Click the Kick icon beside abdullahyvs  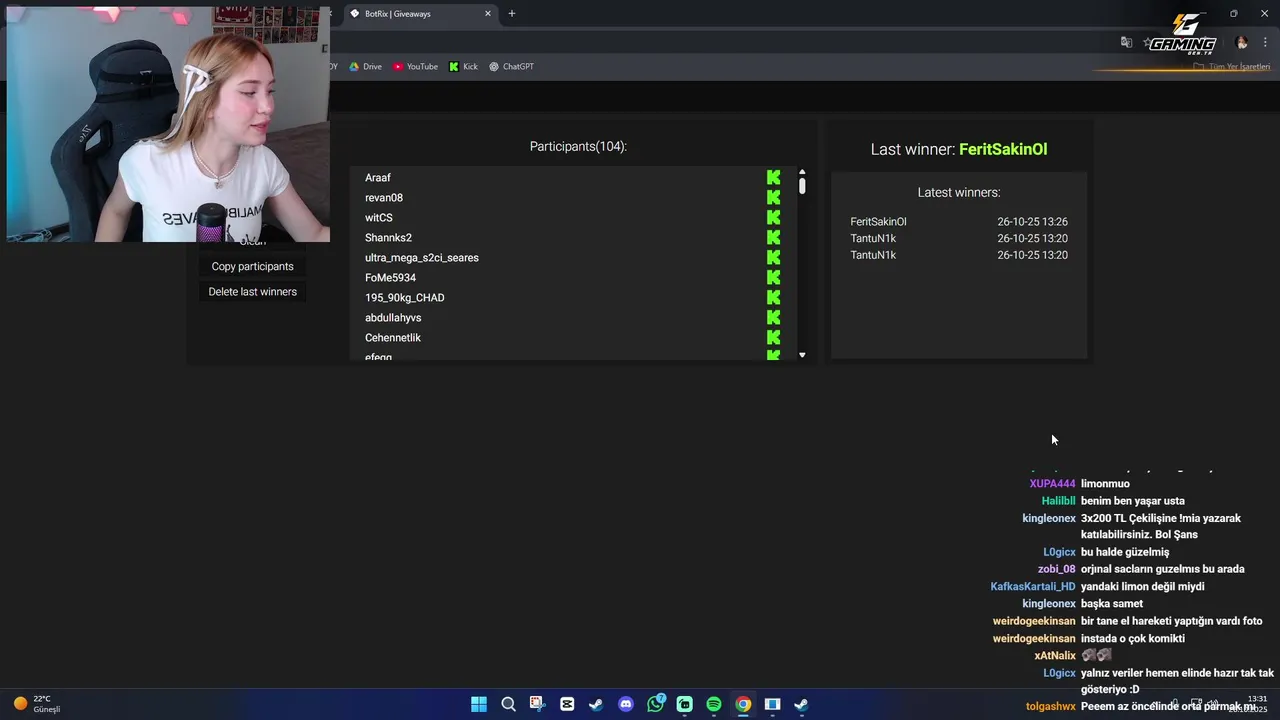pos(773,317)
